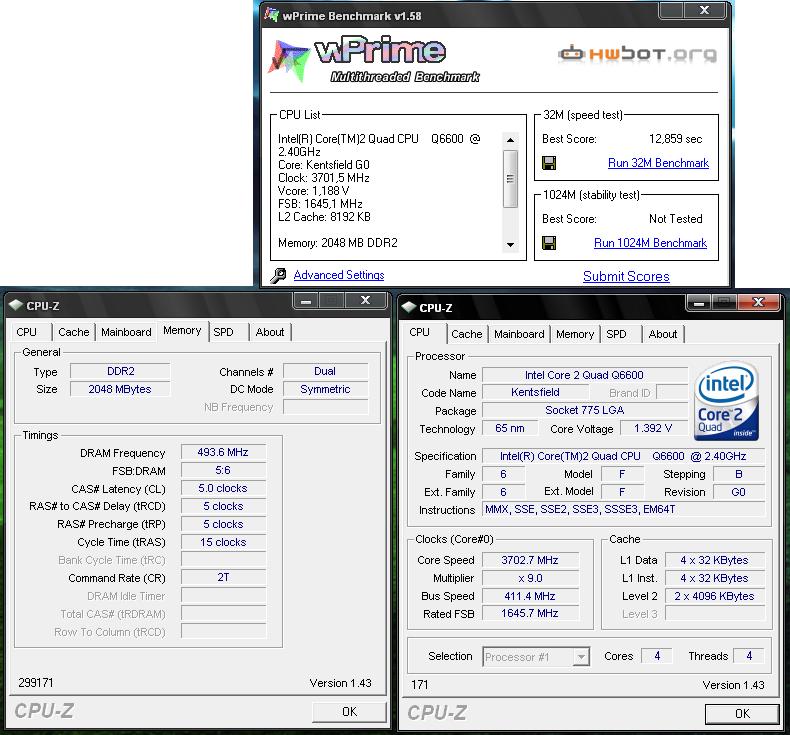This screenshot has width=790, height=735.
Task: Open SPD tab in right CPU-Z window
Action: click(x=616, y=334)
